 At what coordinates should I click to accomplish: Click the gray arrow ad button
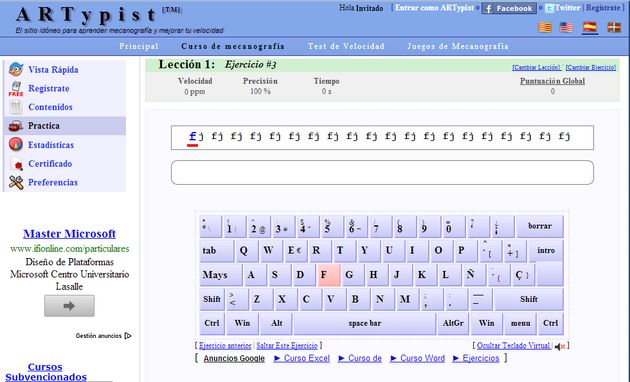point(70,306)
